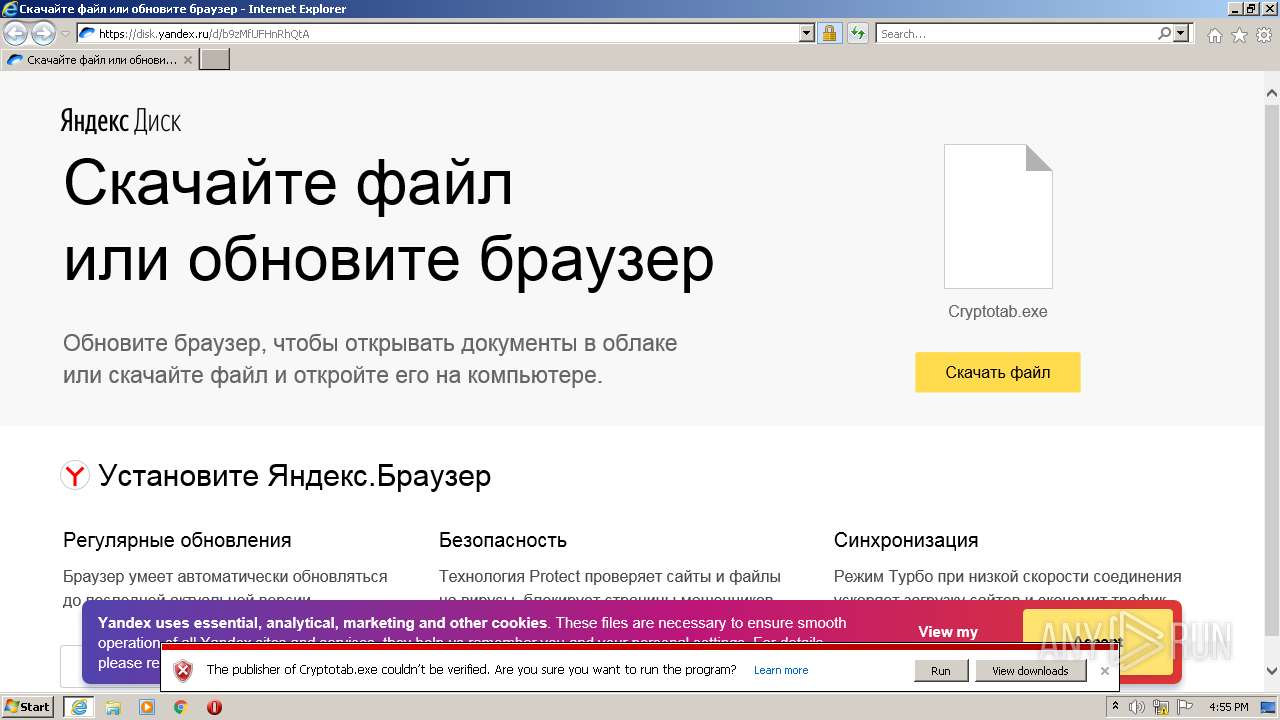The image size is (1280, 720).
Task: Click 'Безопасность' heading
Action: (x=503, y=540)
